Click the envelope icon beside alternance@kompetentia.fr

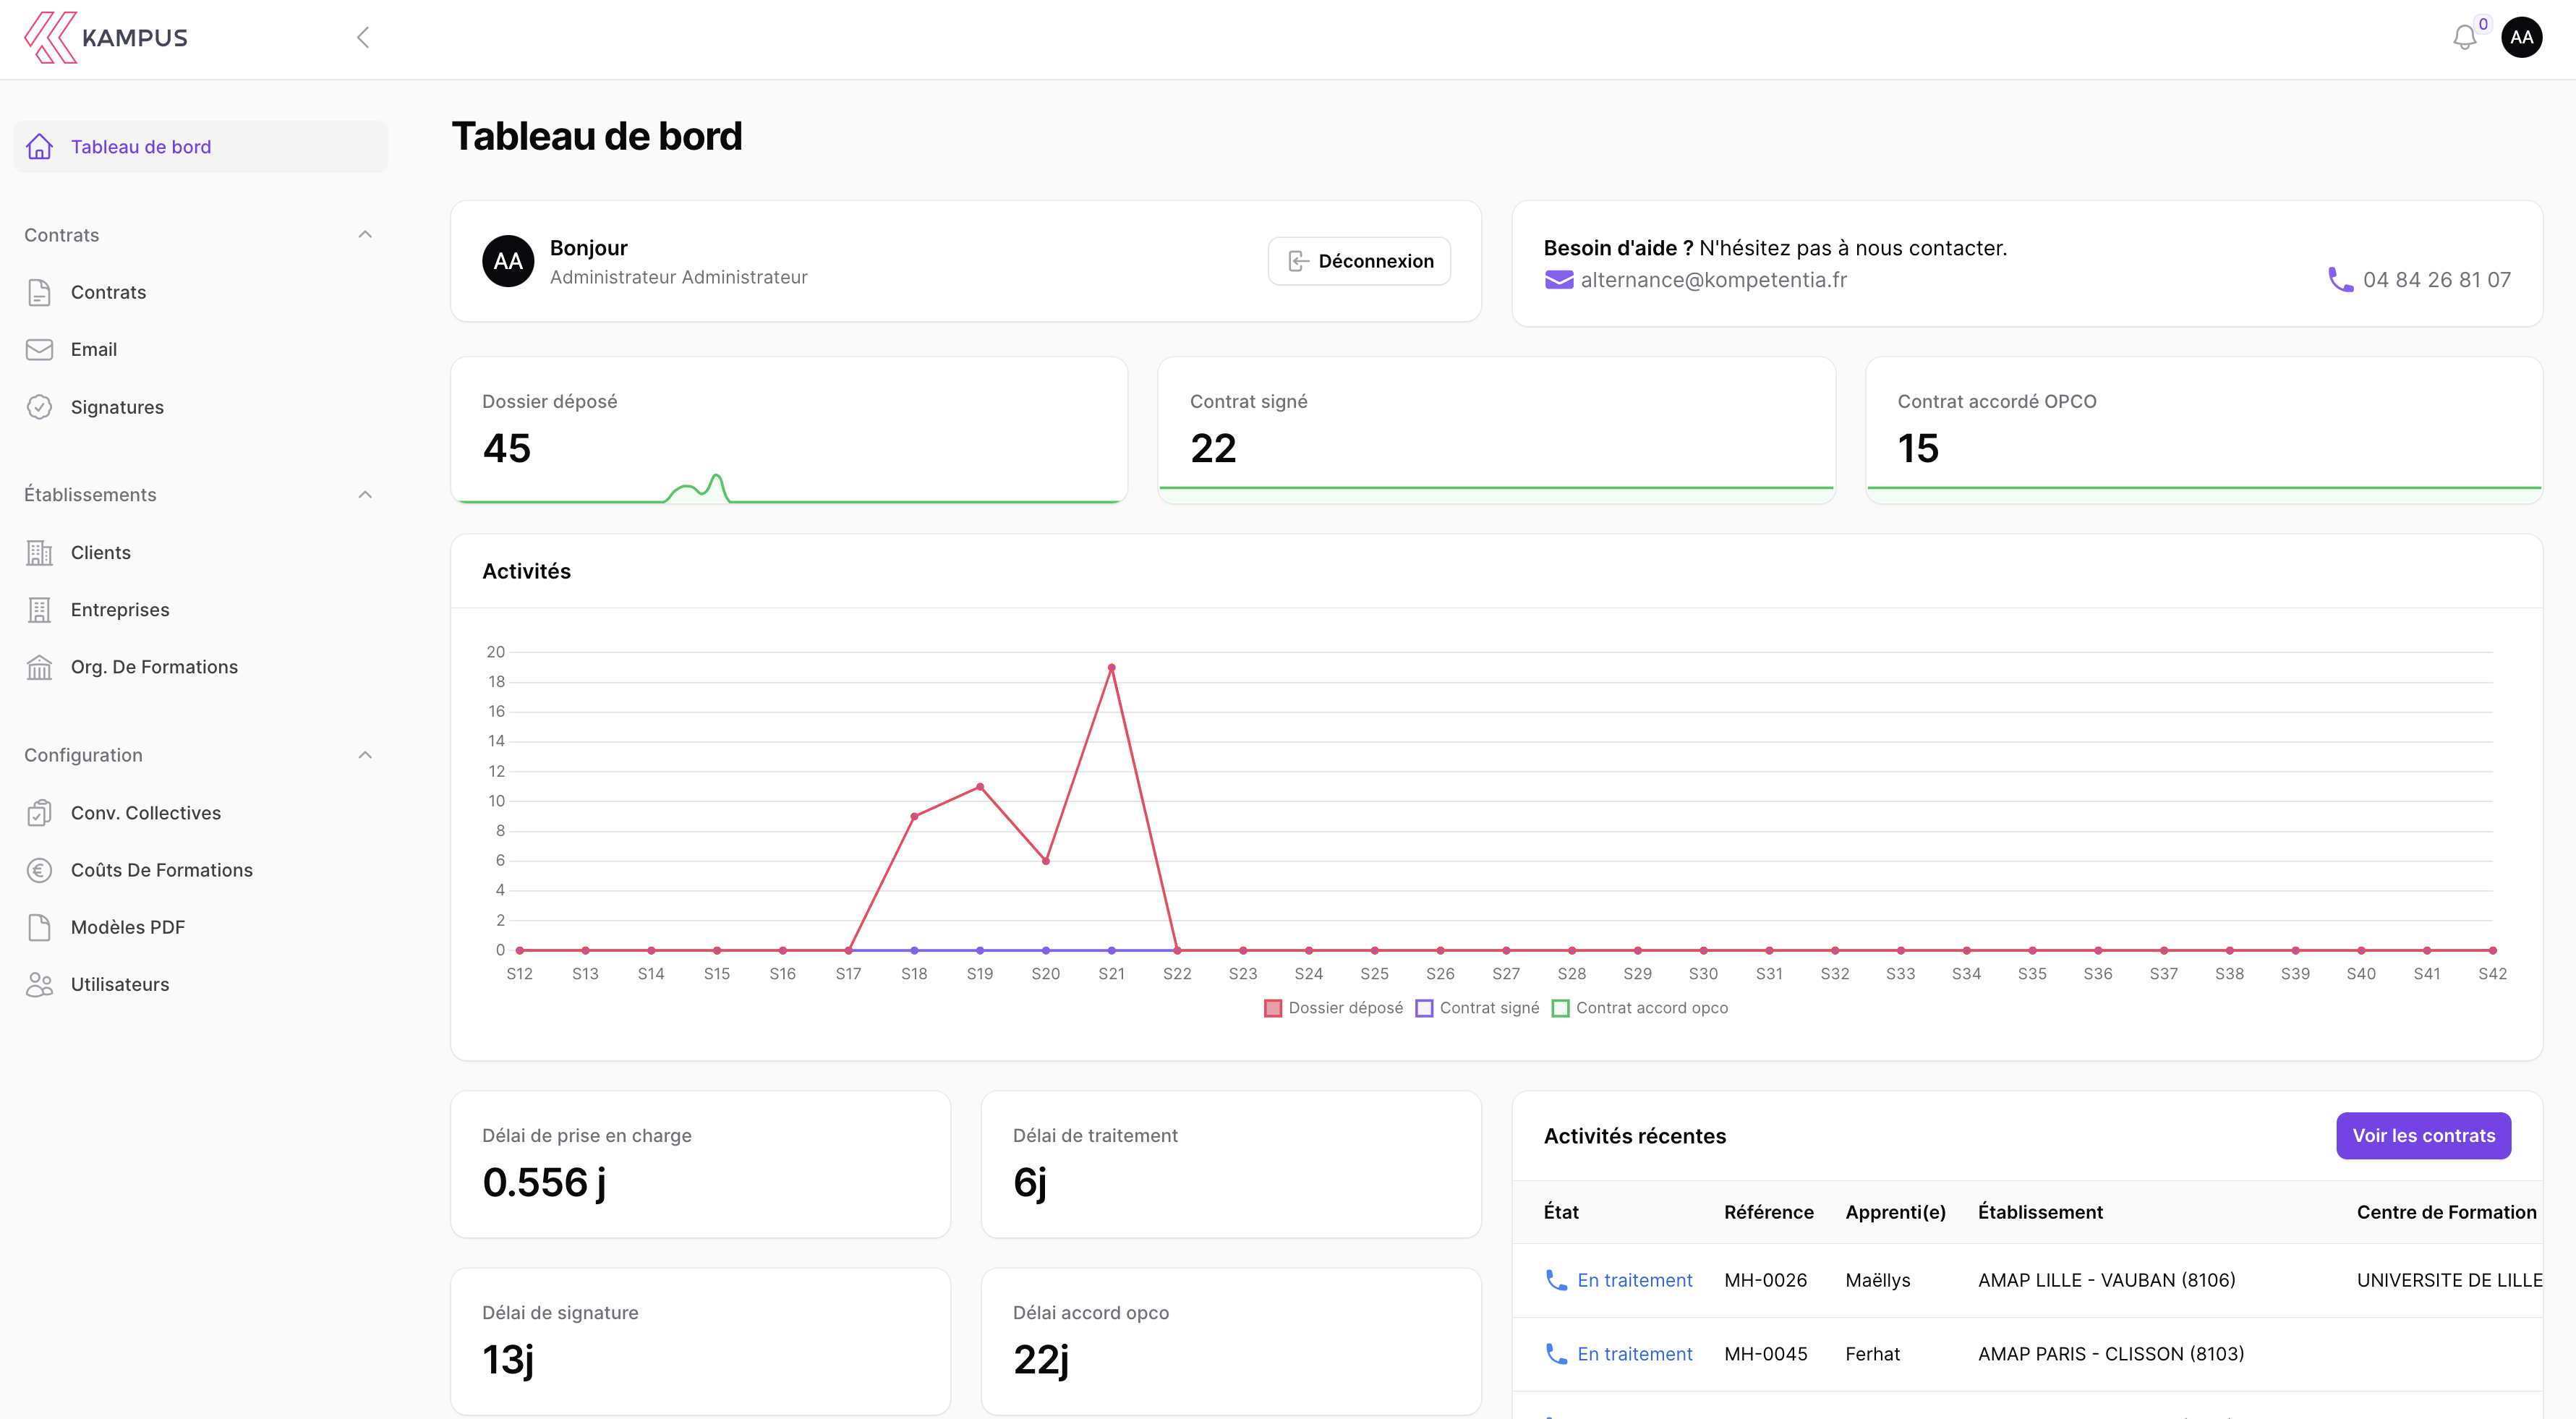click(1558, 280)
